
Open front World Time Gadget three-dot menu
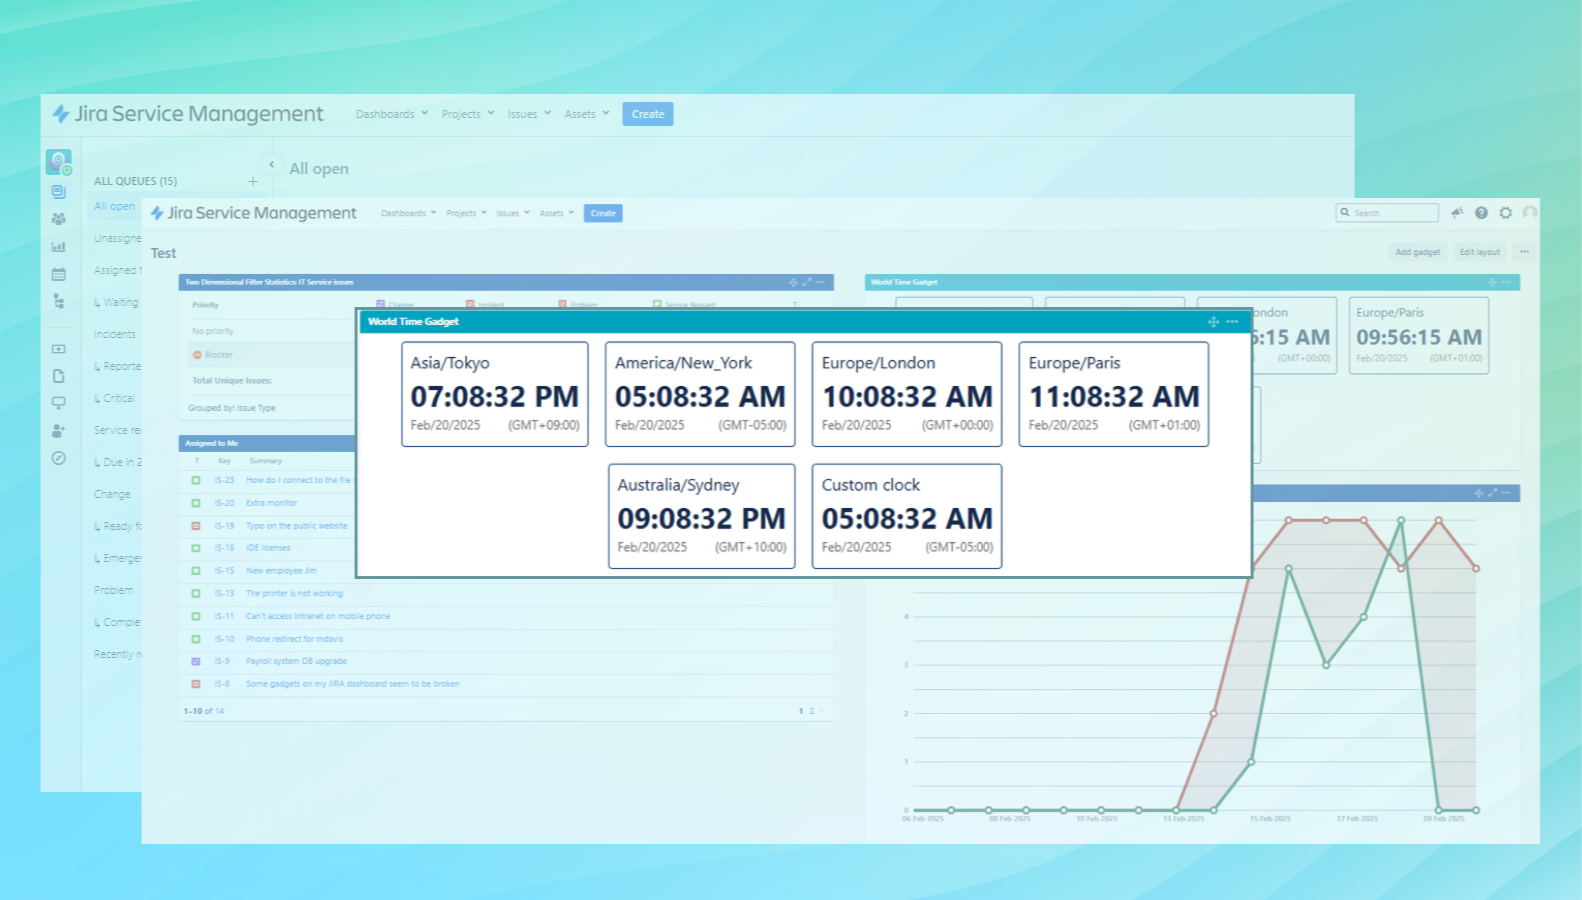1232,322
